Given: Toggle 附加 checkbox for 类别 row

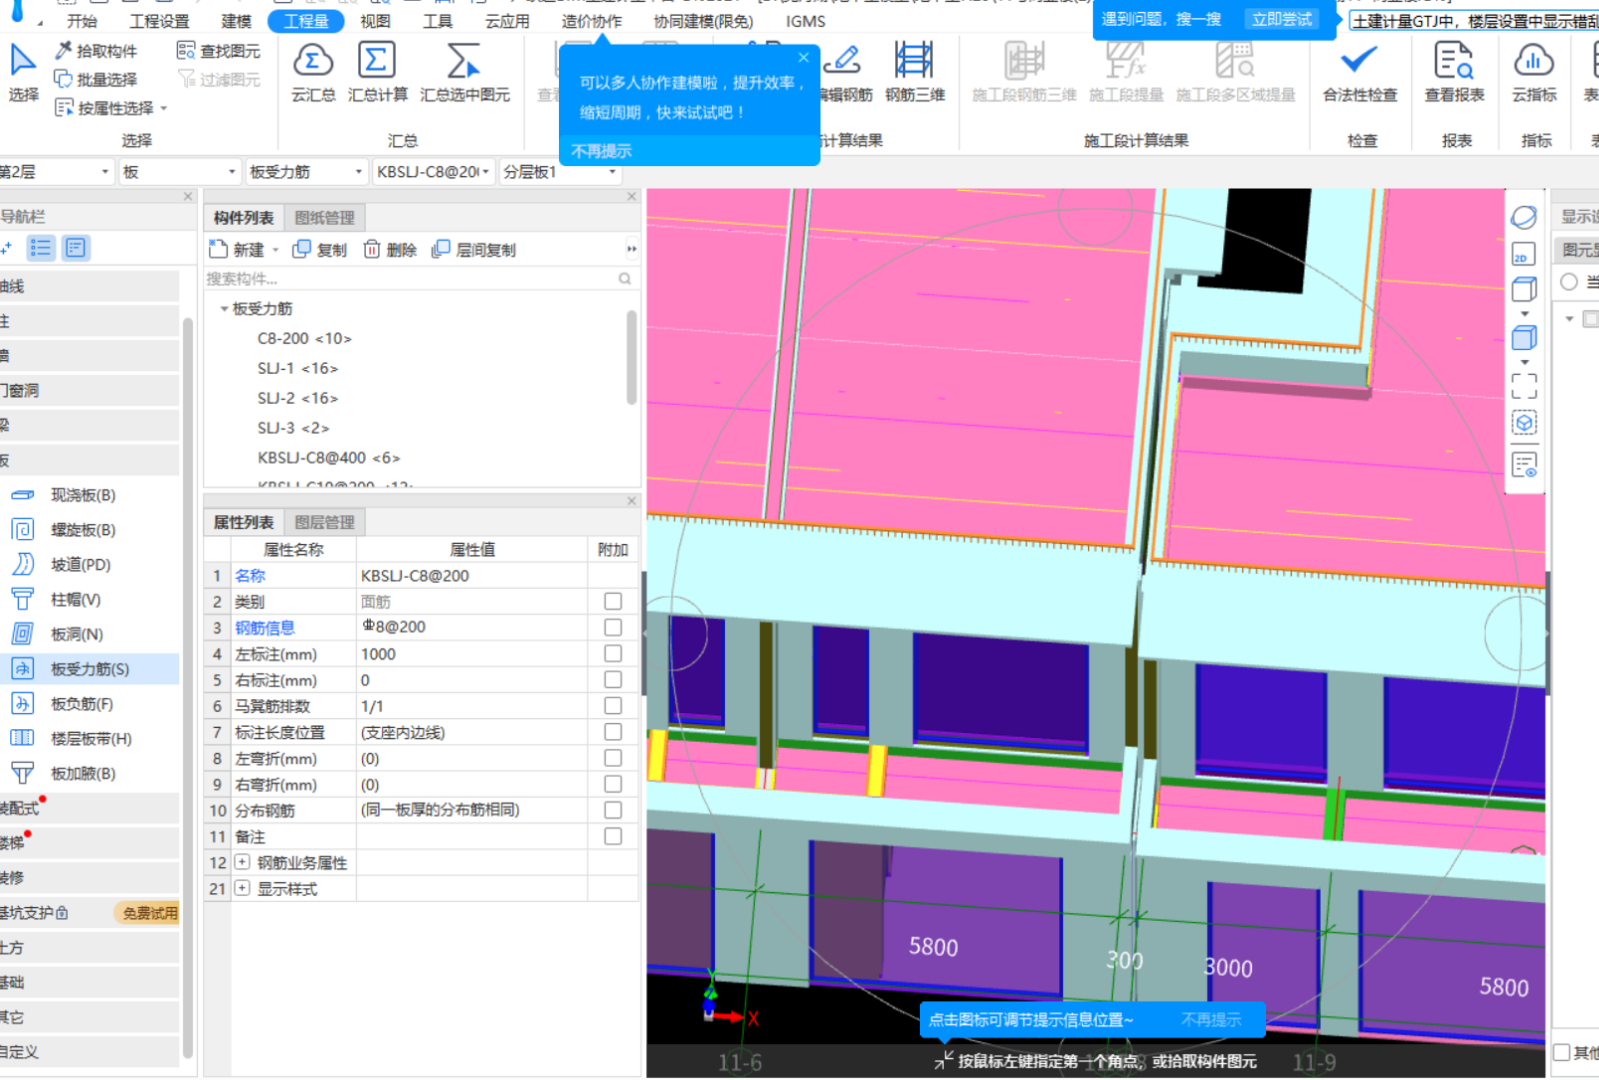Looking at the screenshot, I should (613, 601).
